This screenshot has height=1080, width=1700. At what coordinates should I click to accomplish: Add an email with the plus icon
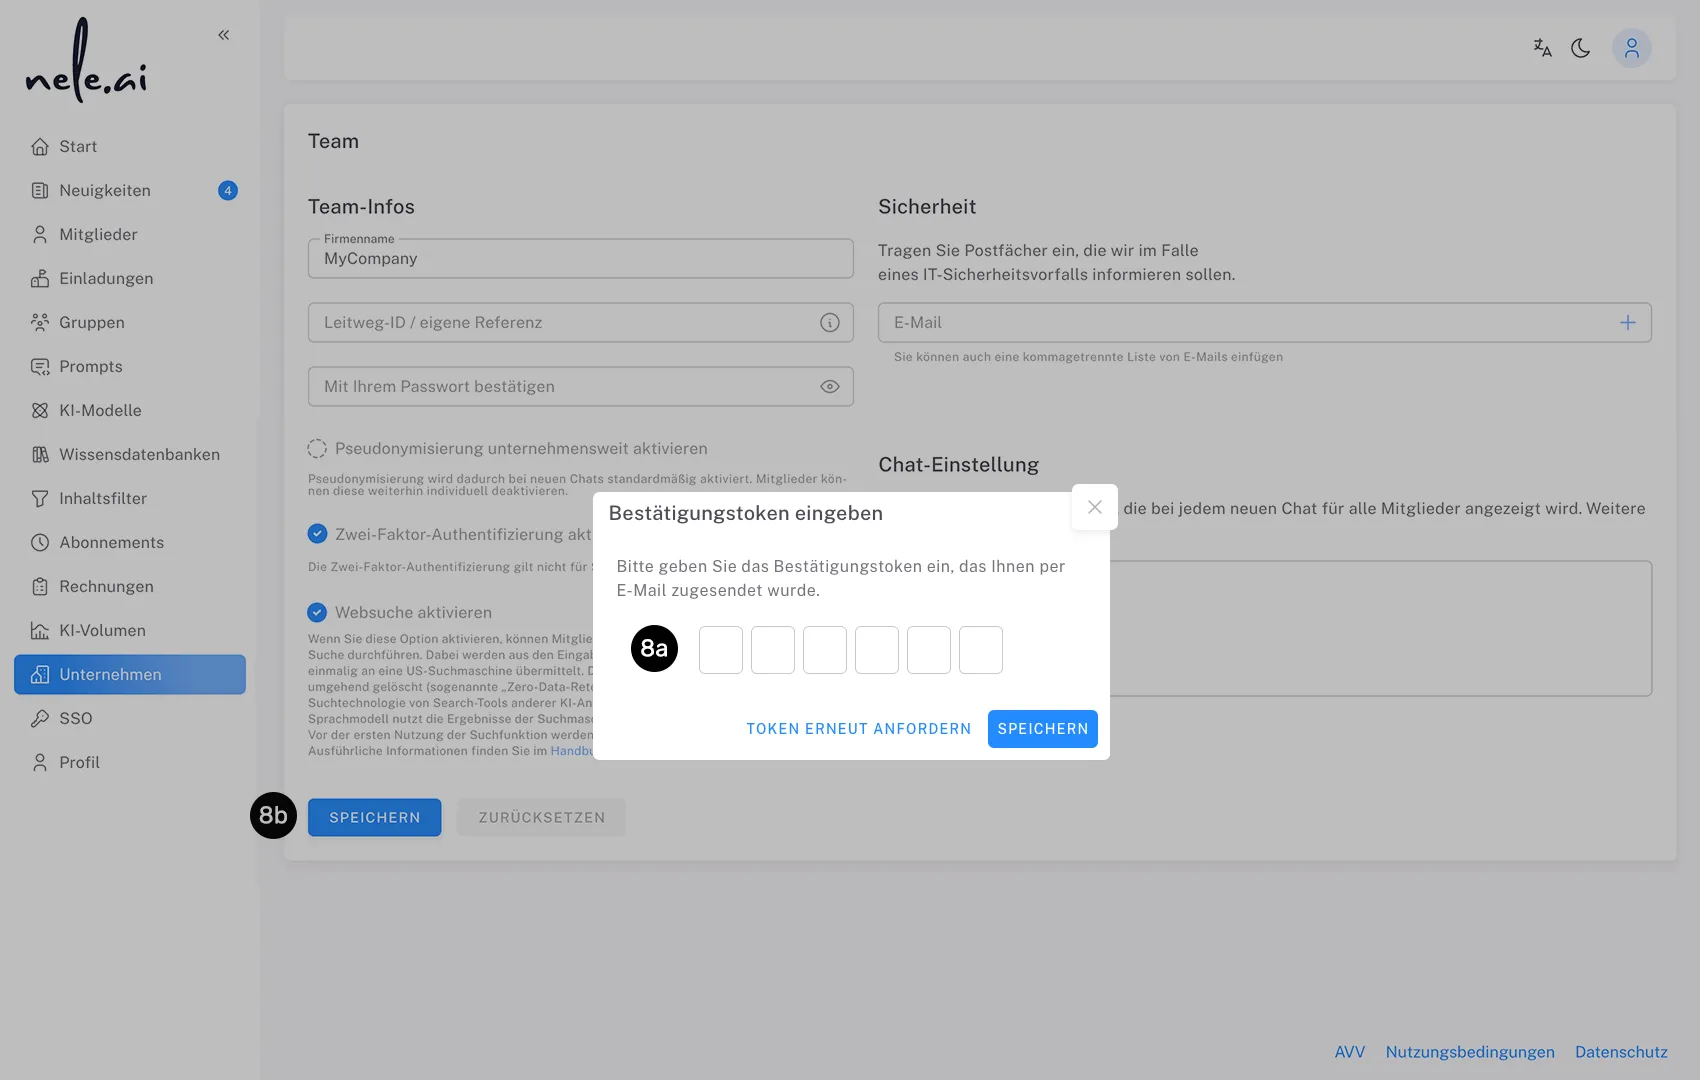pos(1628,322)
